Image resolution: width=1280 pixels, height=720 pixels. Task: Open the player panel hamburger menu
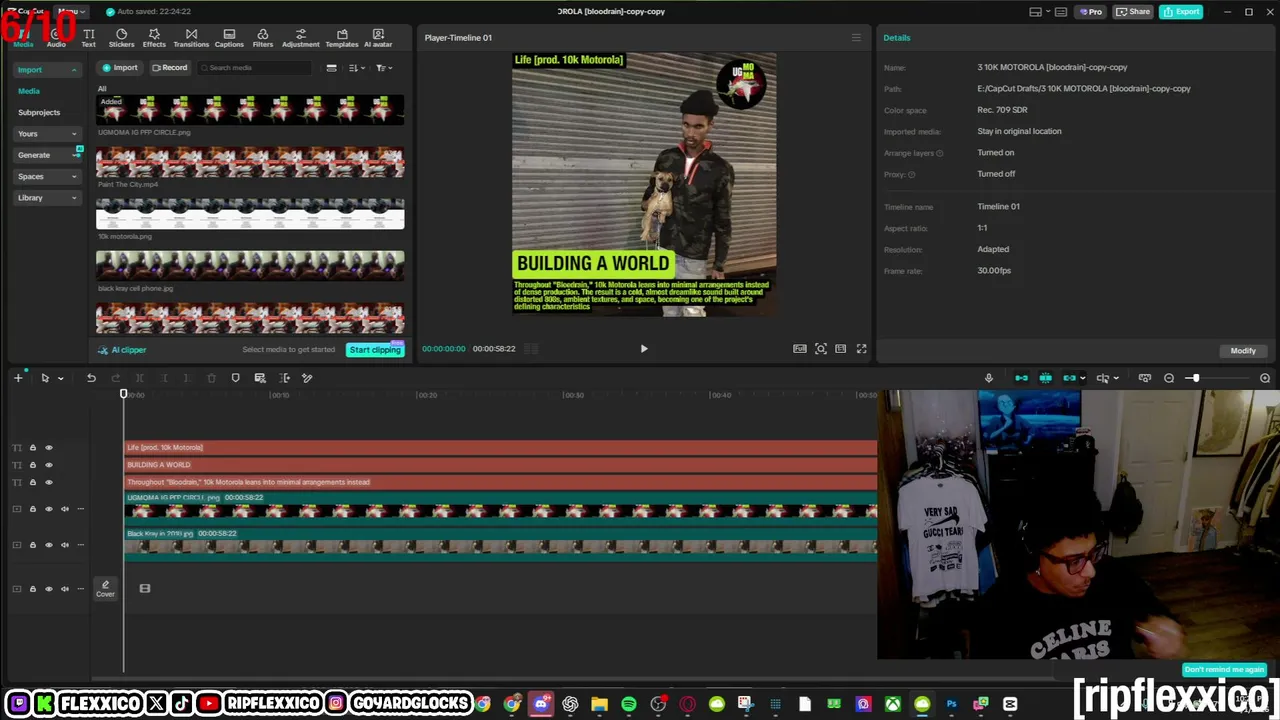pos(856,38)
